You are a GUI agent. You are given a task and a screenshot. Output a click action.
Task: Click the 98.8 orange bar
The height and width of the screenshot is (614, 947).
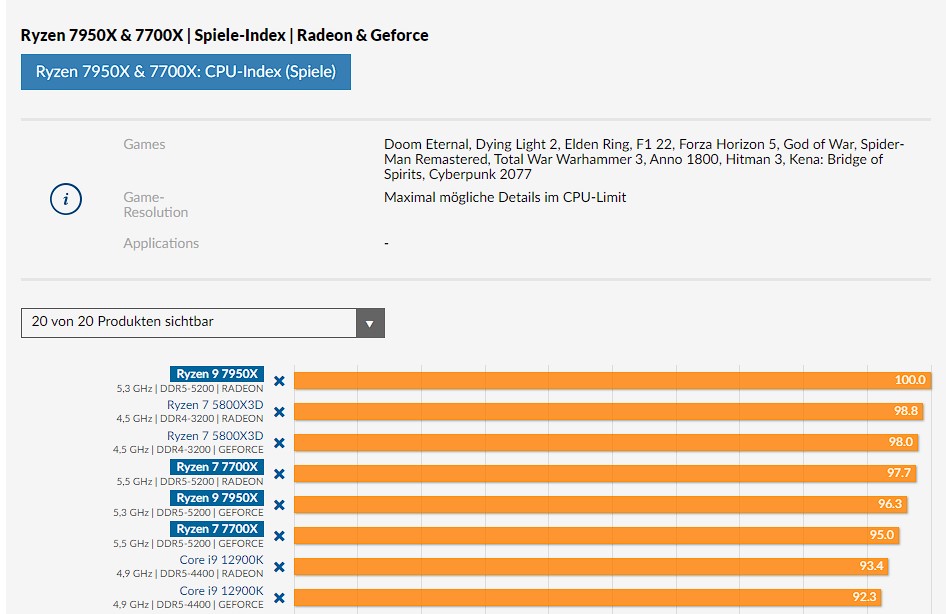609,411
